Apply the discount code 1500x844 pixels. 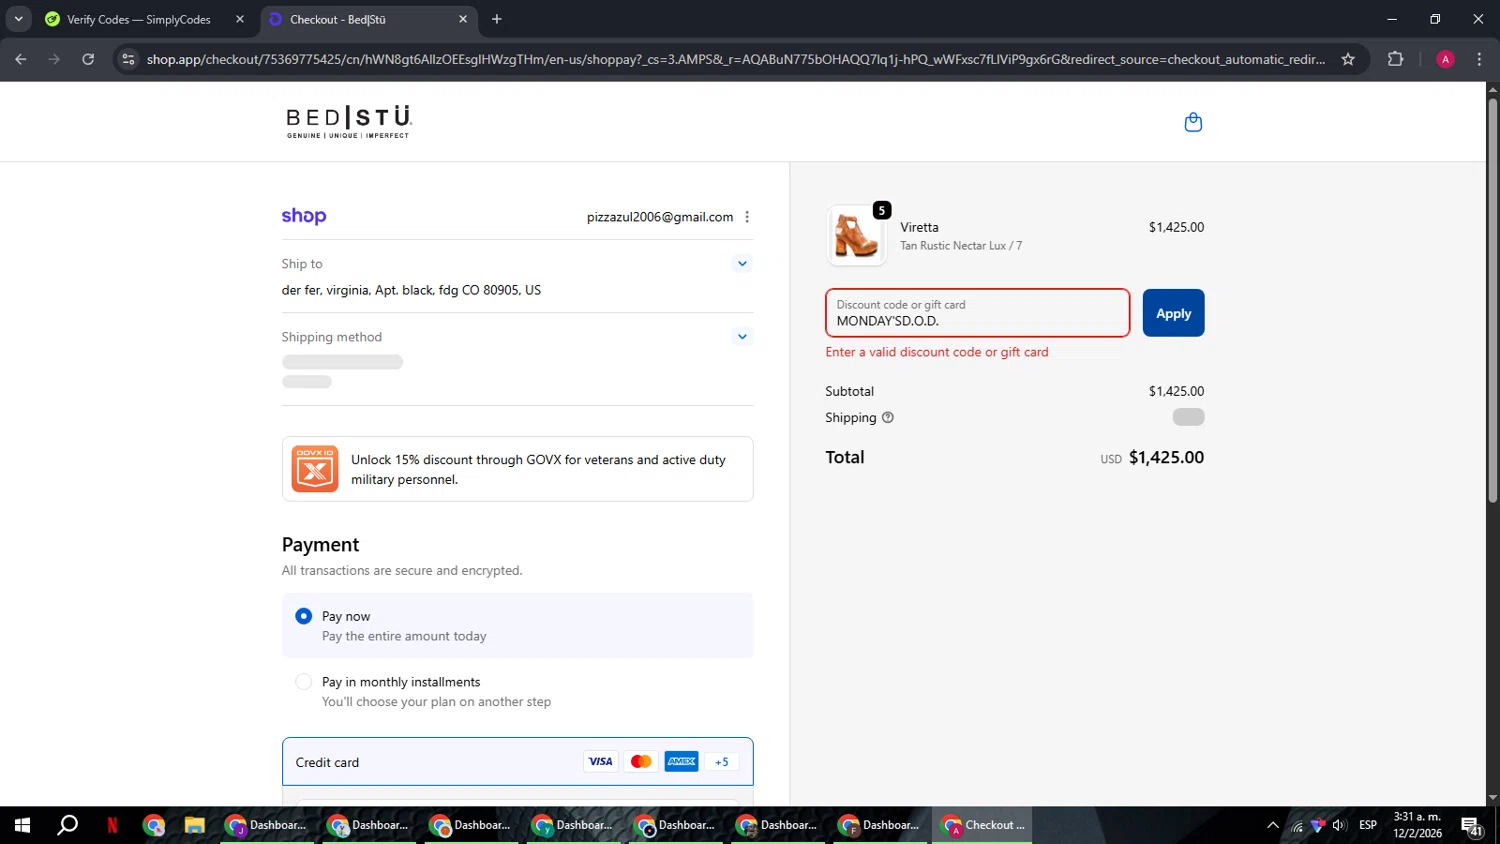point(1173,313)
